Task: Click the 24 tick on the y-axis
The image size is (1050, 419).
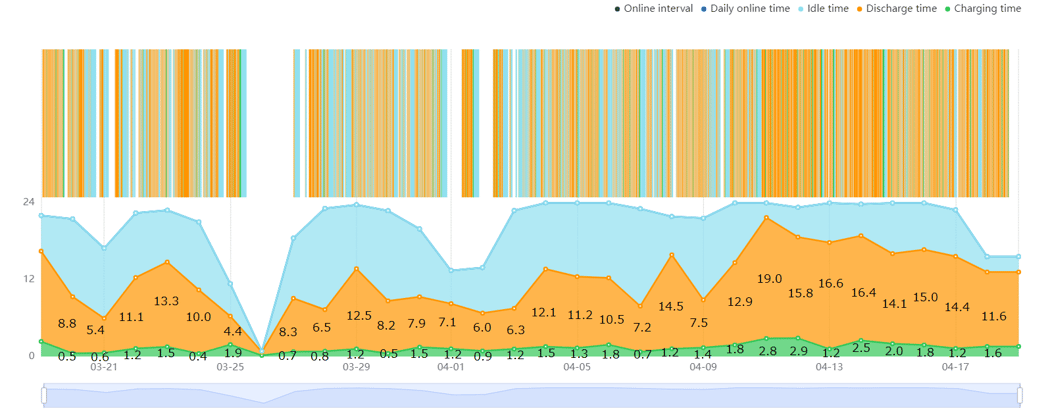Action: pos(29,200)
